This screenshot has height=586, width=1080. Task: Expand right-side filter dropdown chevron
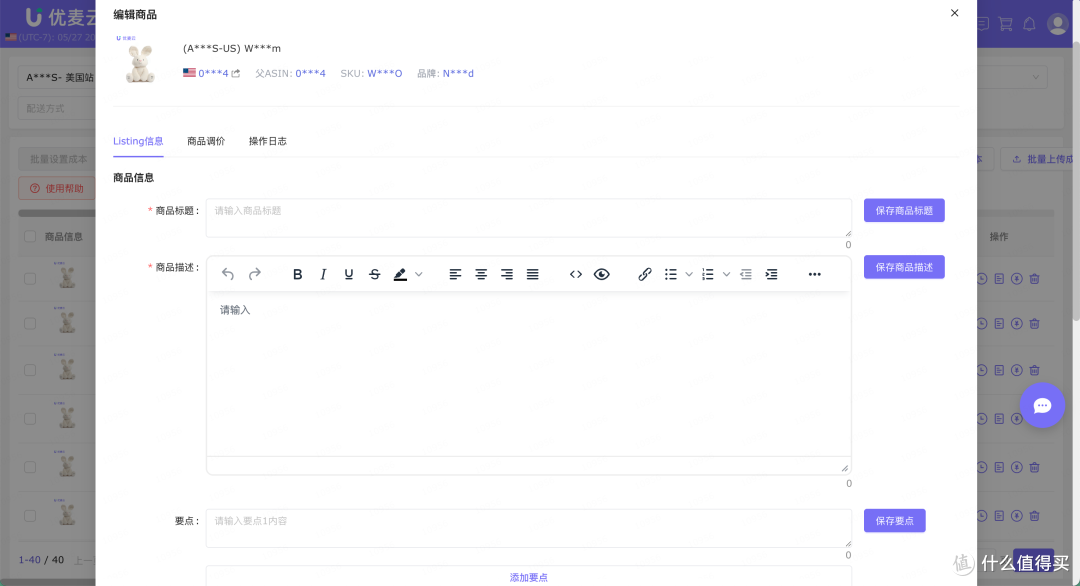(1035, 77)
